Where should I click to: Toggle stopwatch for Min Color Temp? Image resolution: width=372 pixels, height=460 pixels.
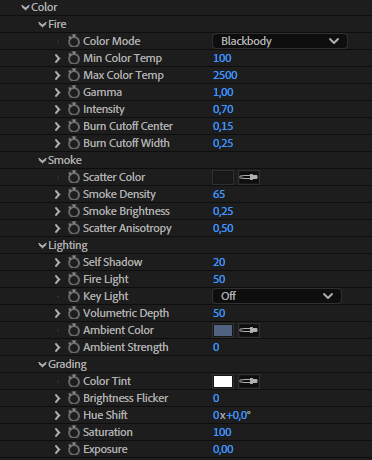[x=74, y=58]
